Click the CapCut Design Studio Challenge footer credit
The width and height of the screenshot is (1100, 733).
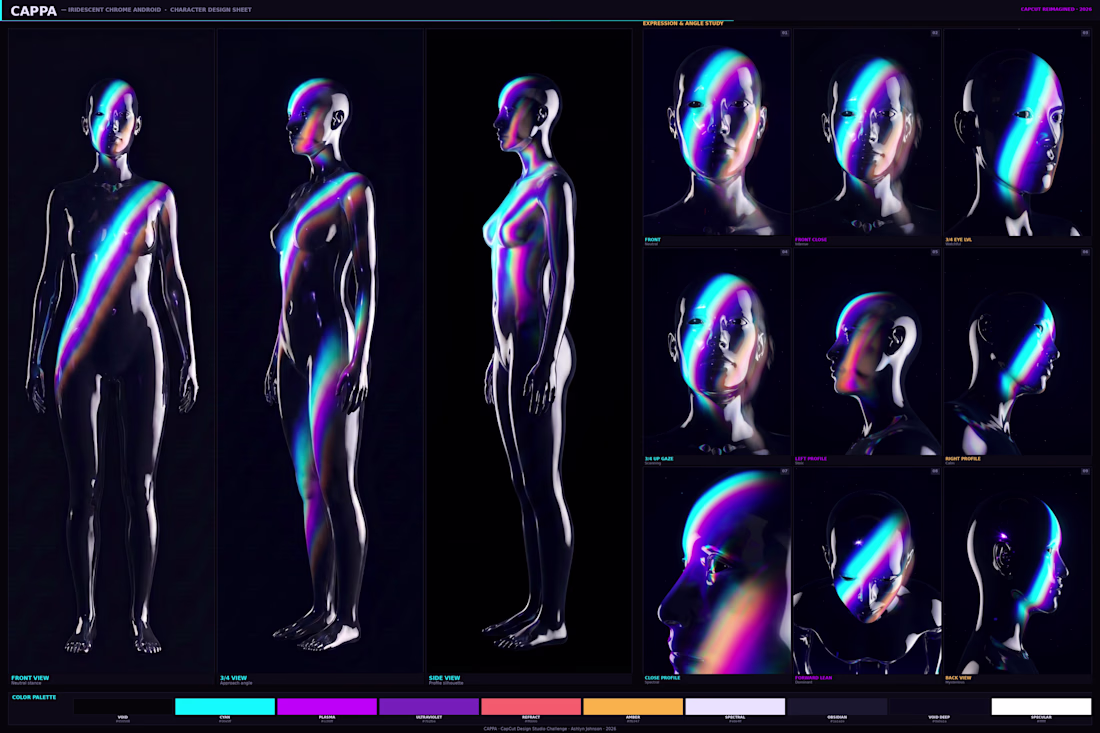(549, 728)
